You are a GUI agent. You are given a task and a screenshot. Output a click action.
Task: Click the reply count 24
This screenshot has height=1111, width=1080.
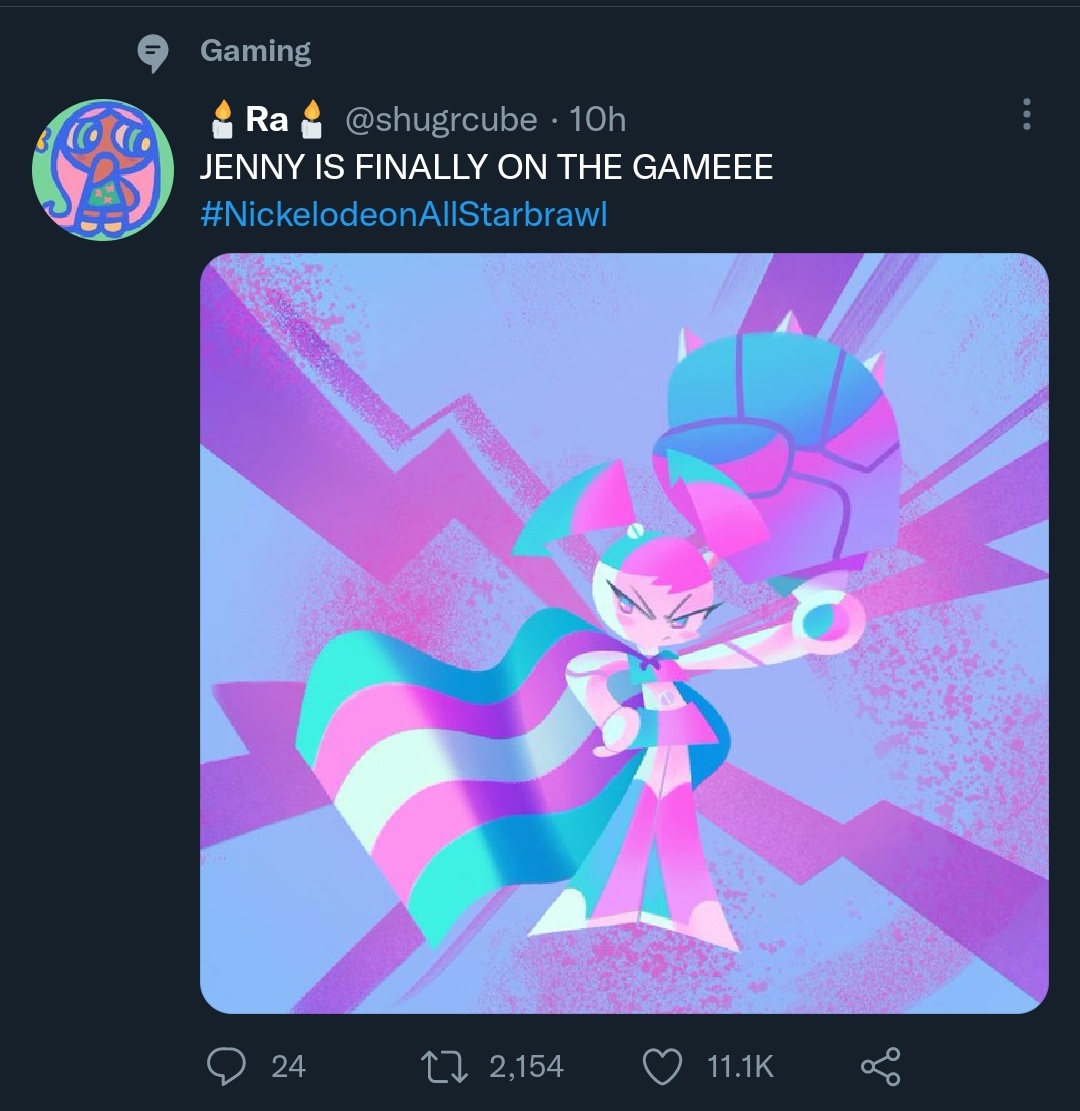[288, 1067]
